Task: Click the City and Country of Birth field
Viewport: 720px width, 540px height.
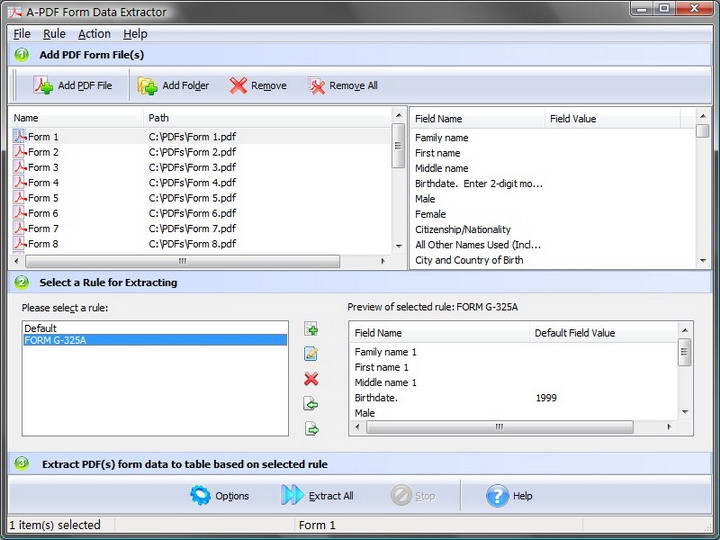Action: [553, 260]
